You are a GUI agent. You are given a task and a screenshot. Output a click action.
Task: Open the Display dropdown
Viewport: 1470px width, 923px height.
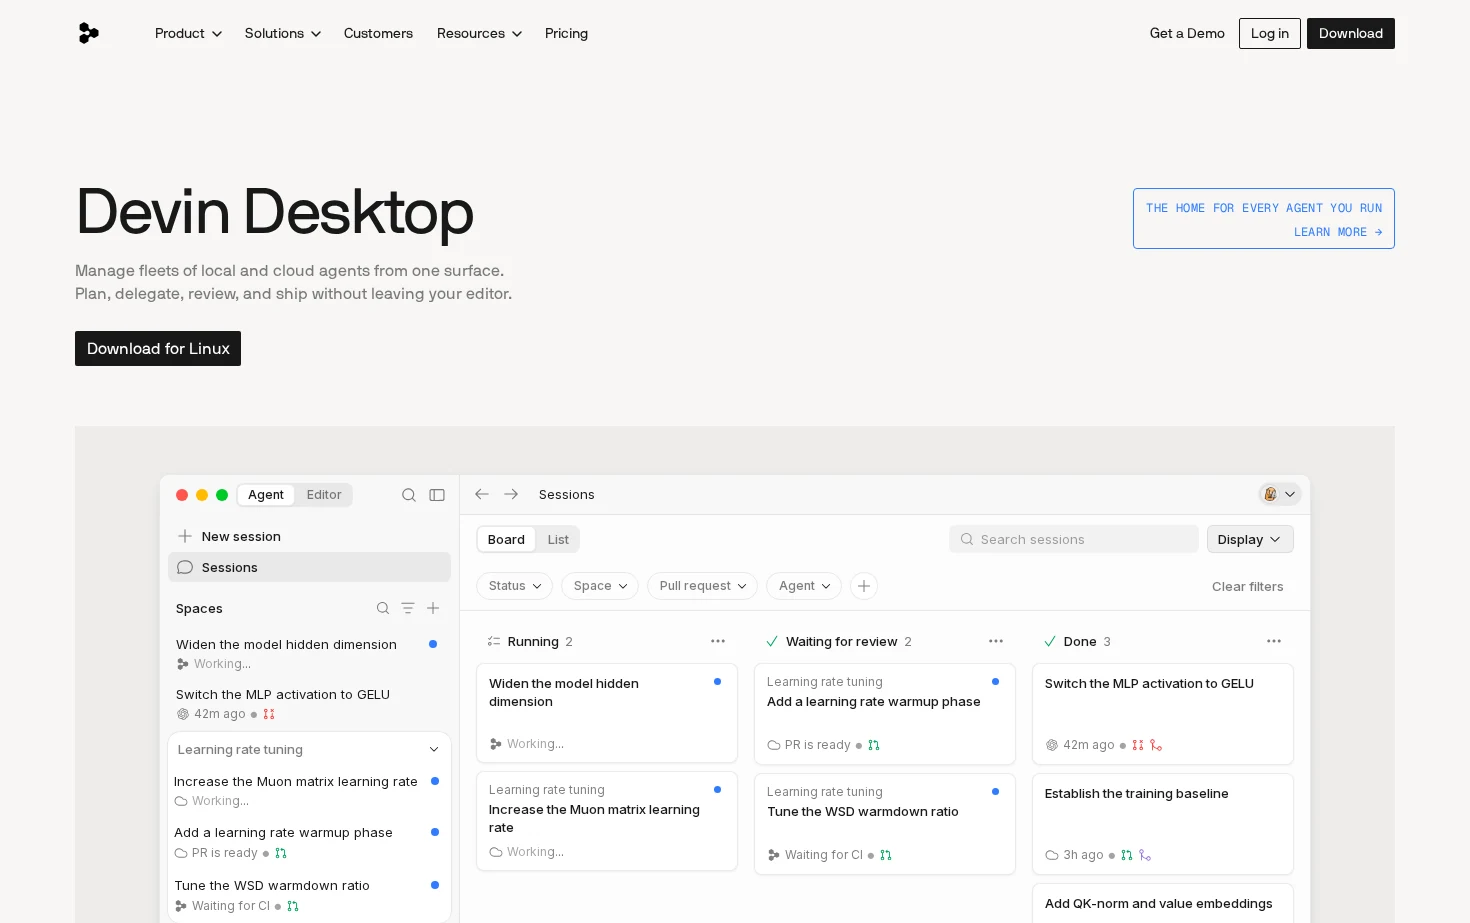[1250, 539]
